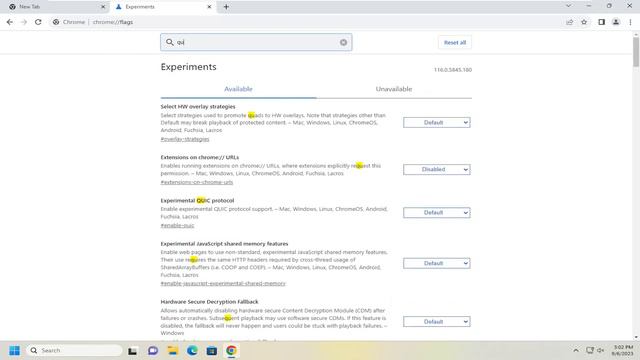Open the #enable-javascript-experimental-shared-memory link

coord(223,283)
